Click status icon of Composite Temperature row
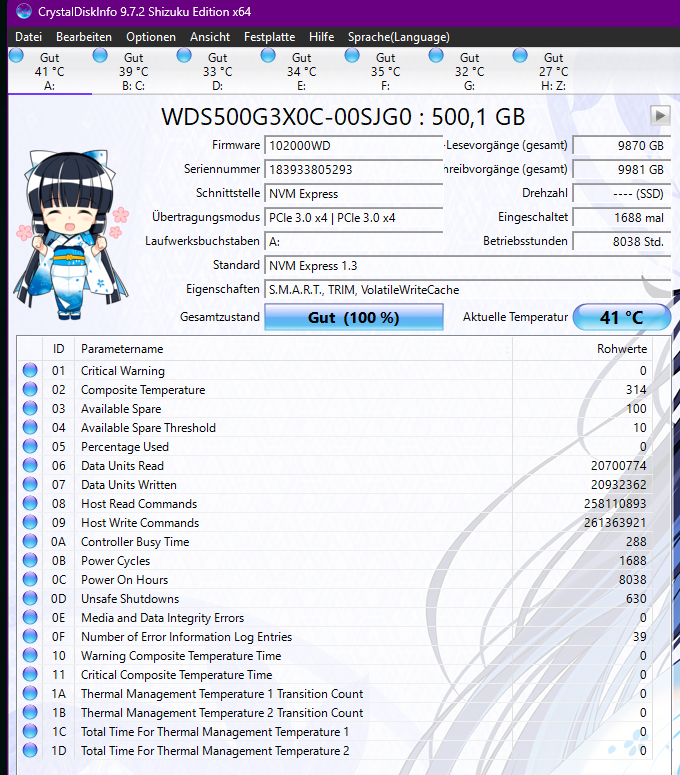 (x=30, y=389)
